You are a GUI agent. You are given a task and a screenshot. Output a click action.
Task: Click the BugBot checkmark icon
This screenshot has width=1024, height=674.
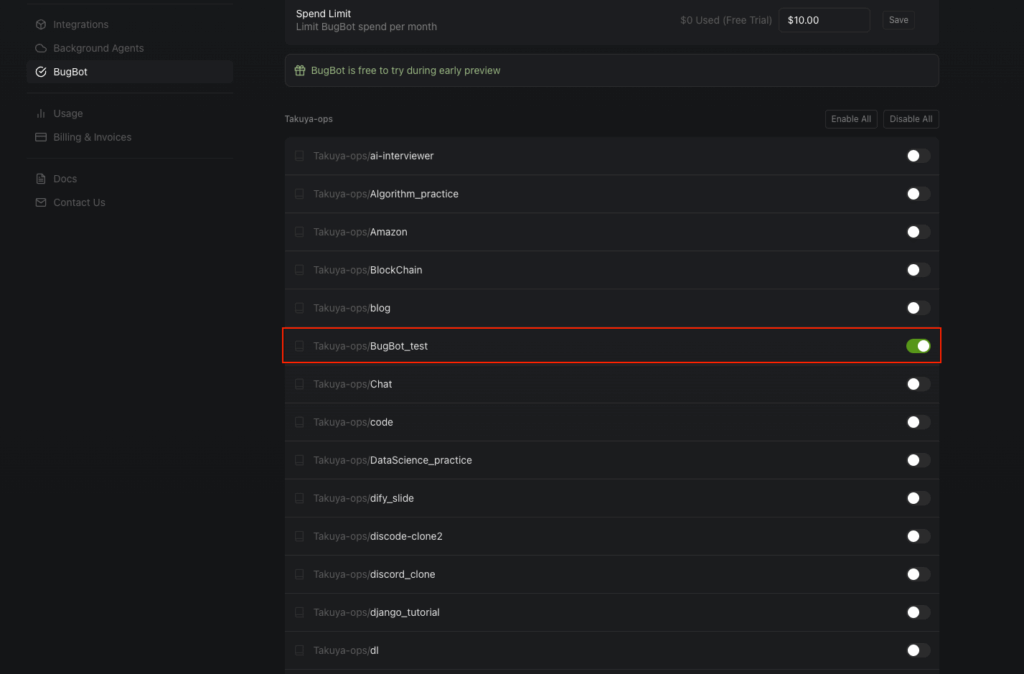coord(40,72)
